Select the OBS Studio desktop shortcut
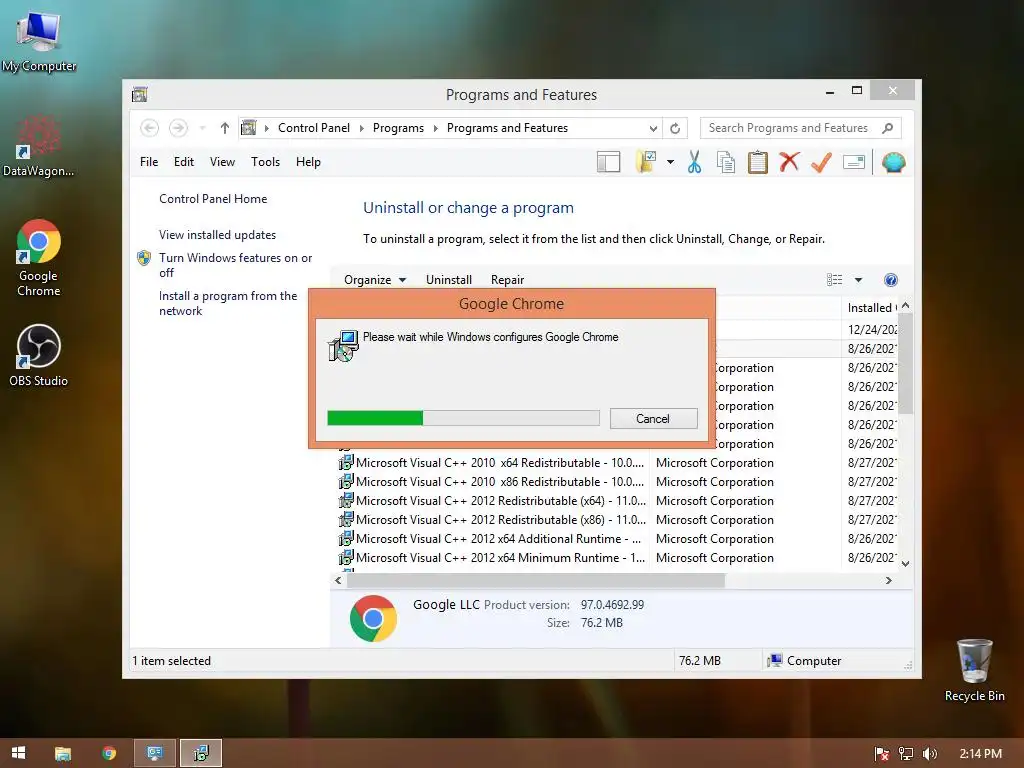Viewport: 1024px width, 768px height. coord(39,356)
